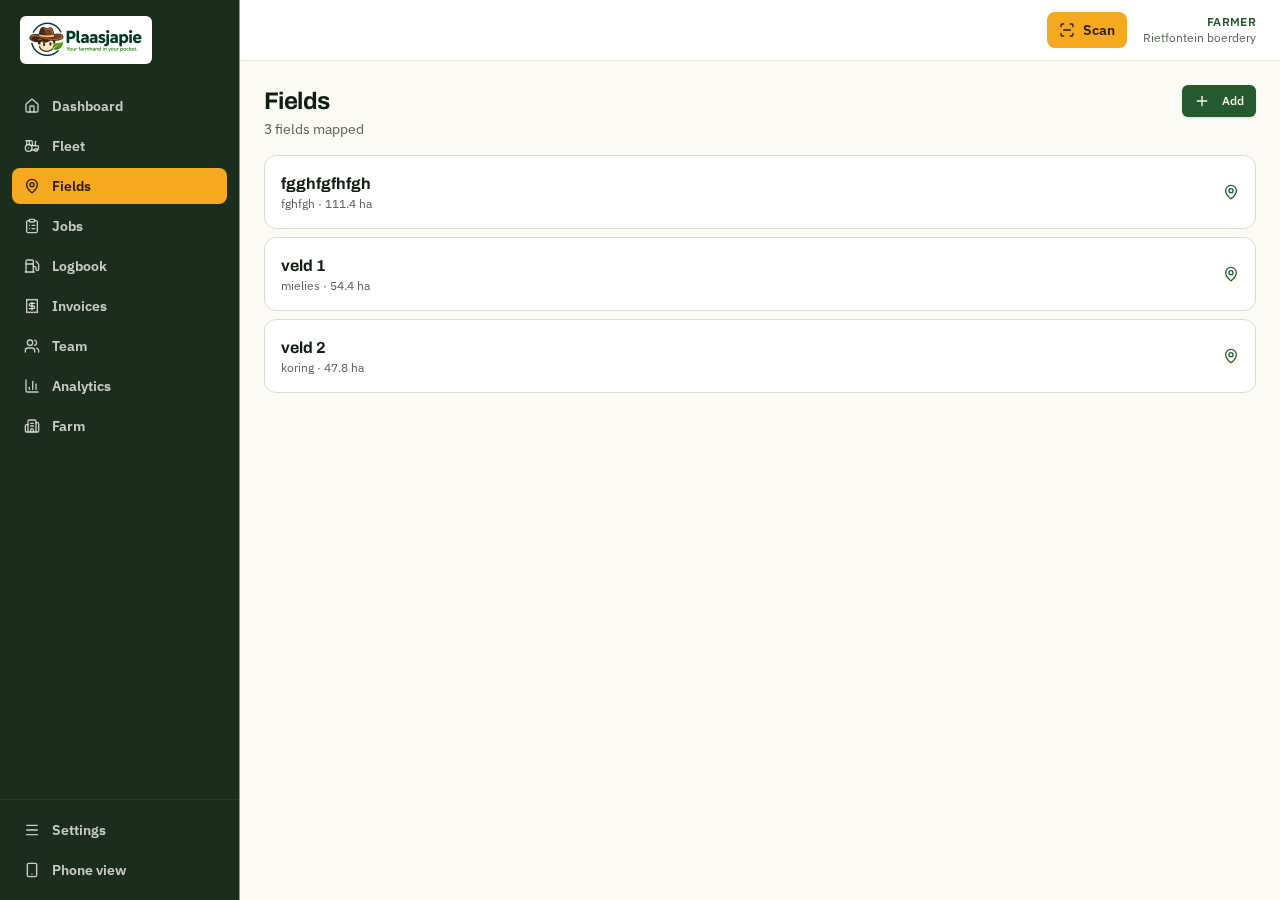1280x900 pixels.
Task: Click the Fleet tractor icon
Action: coord(32,146)
